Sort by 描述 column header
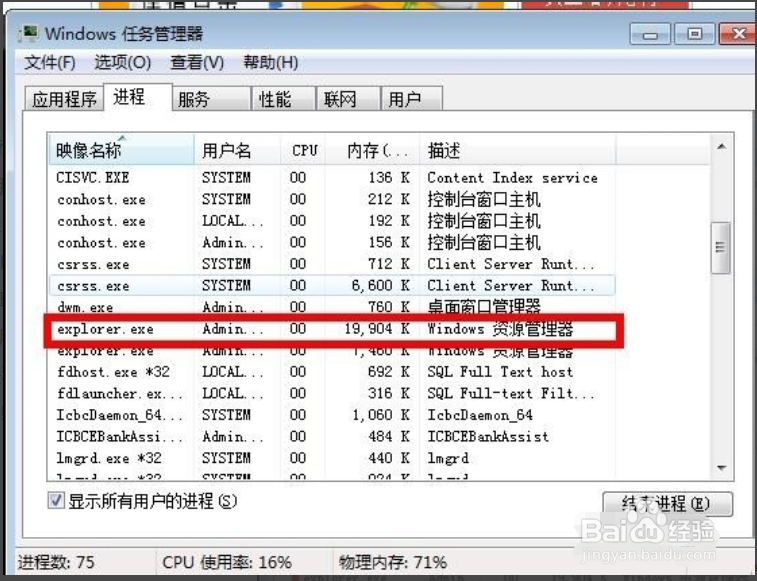Screen dimensions: 757x581 [518, 150]
